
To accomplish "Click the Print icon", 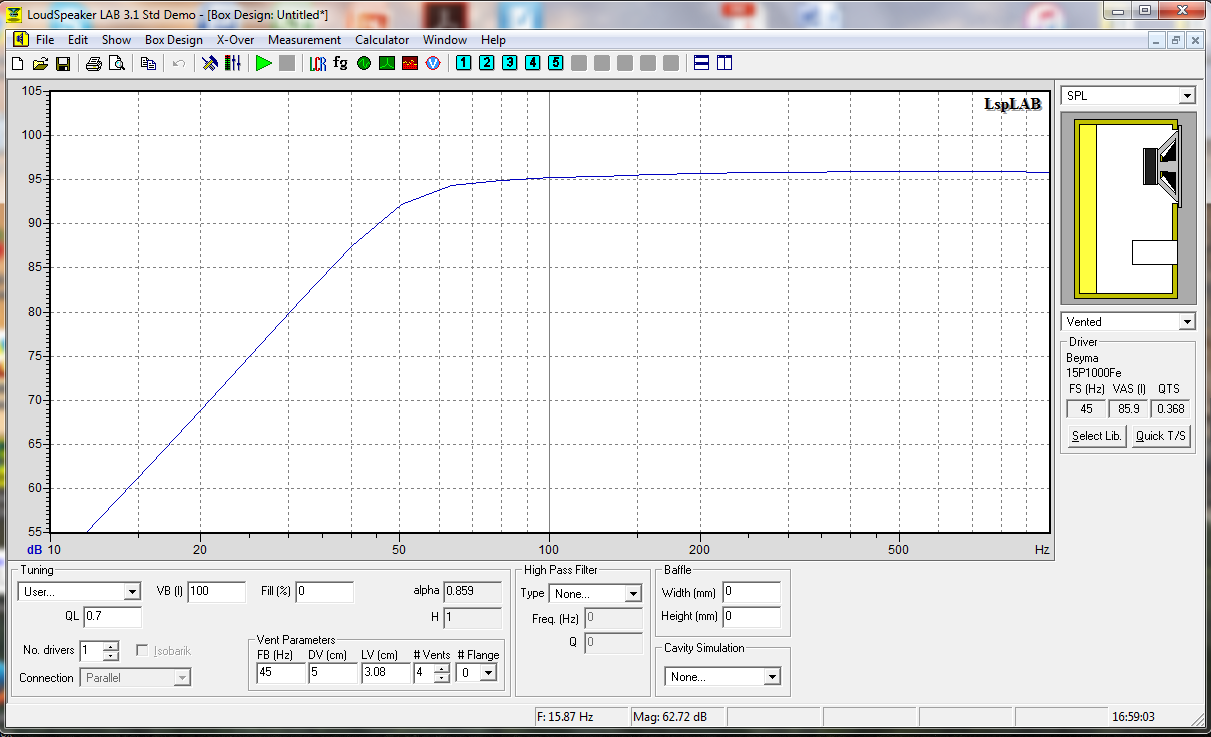I will (94, 63).
